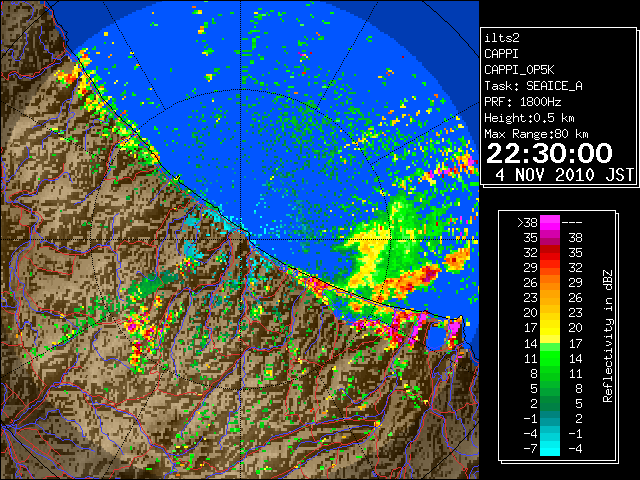Pick the red swatch for 32–35 dBZ
Image resolution: width=640 pixels, height=480 pixels.
[x=550, y=253]
